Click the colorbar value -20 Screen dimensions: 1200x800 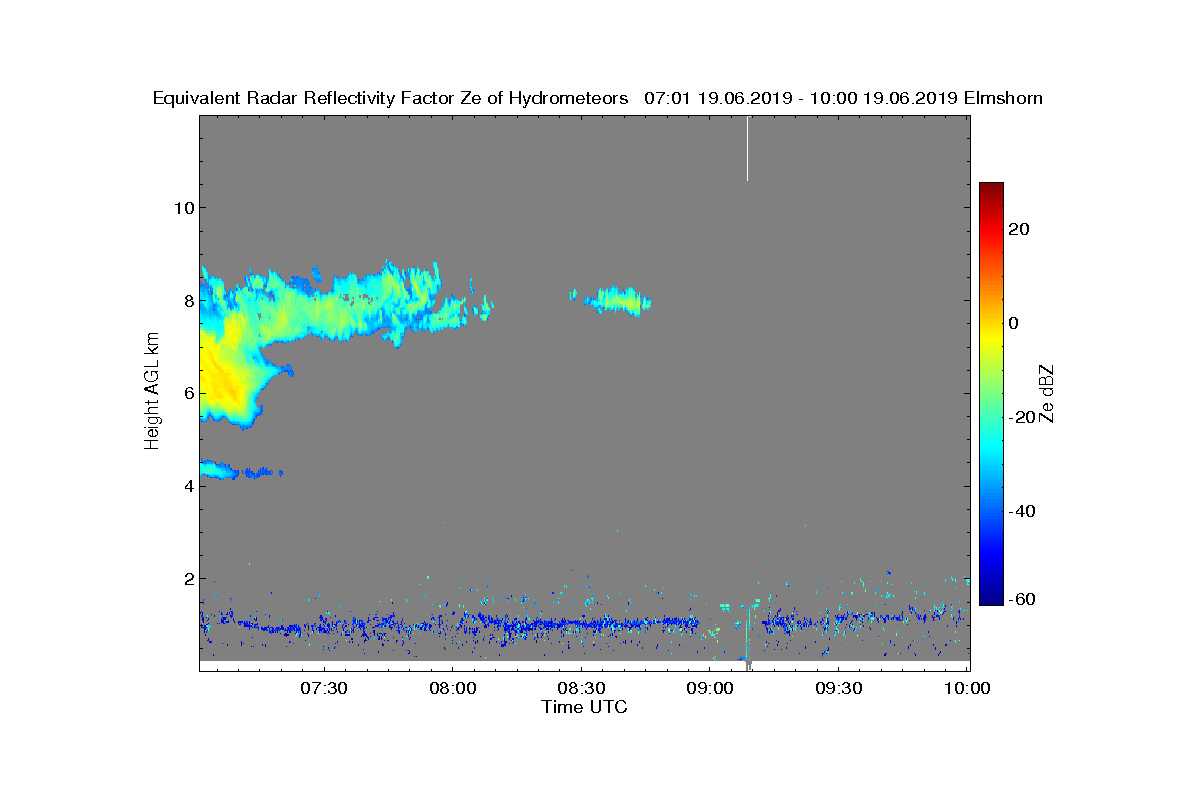pos(1024,417)
